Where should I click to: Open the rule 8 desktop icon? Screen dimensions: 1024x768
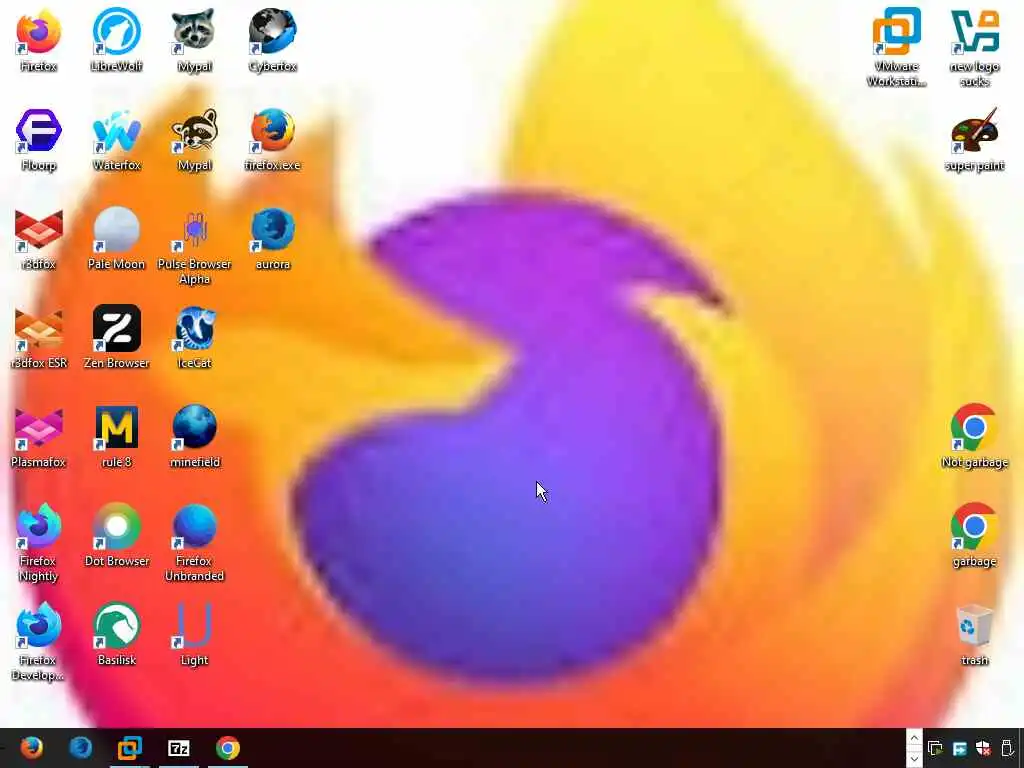[116, 438]
